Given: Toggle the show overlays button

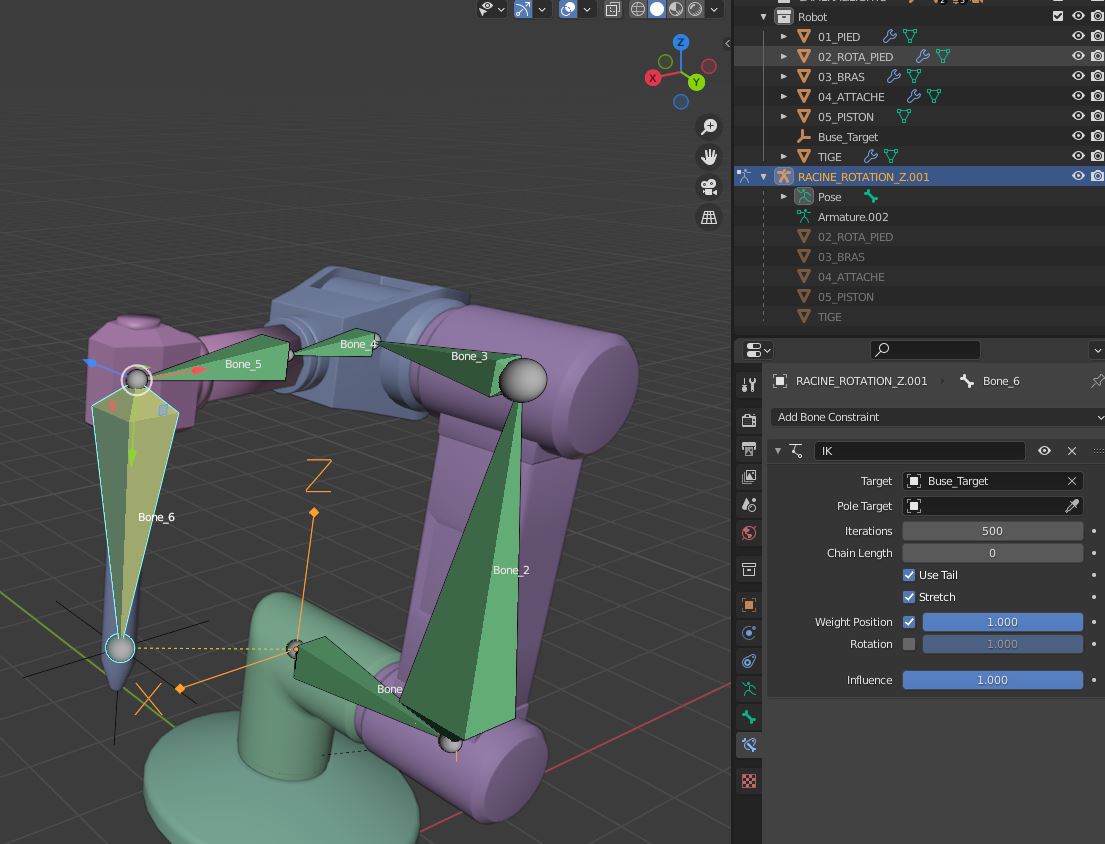Looking at the screenshot, I should (568, 9).
